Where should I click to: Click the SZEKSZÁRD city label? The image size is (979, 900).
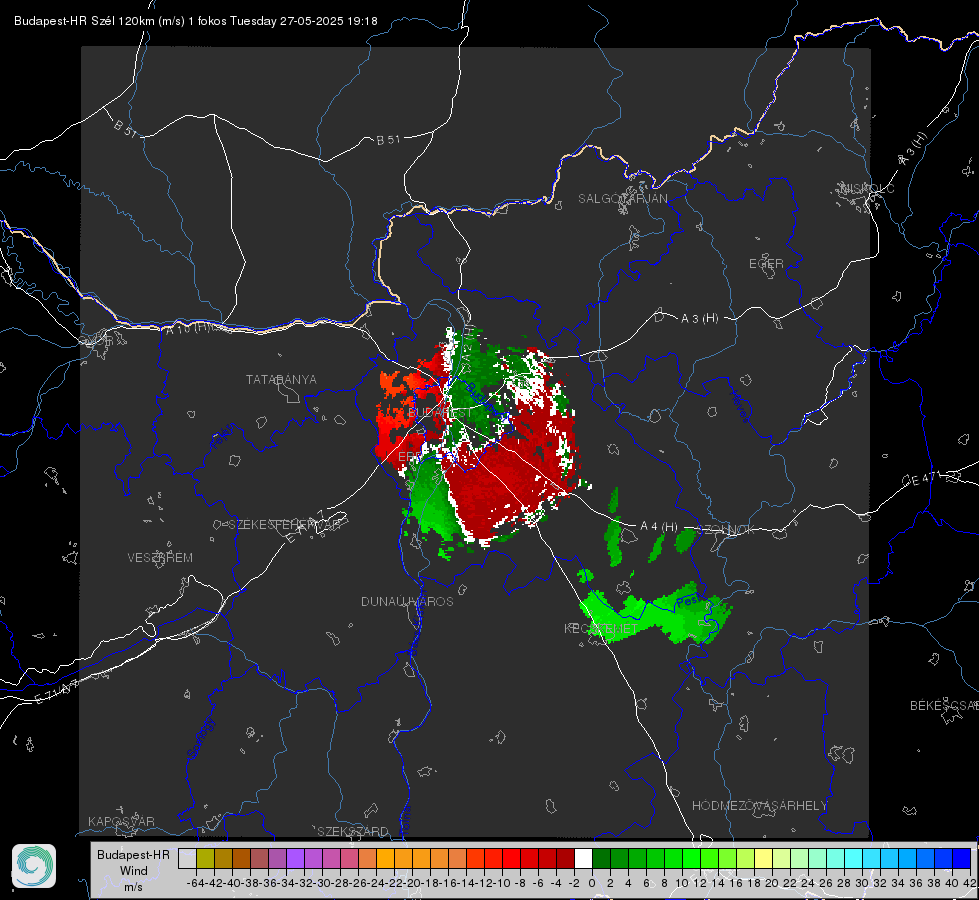coord(353,831)
